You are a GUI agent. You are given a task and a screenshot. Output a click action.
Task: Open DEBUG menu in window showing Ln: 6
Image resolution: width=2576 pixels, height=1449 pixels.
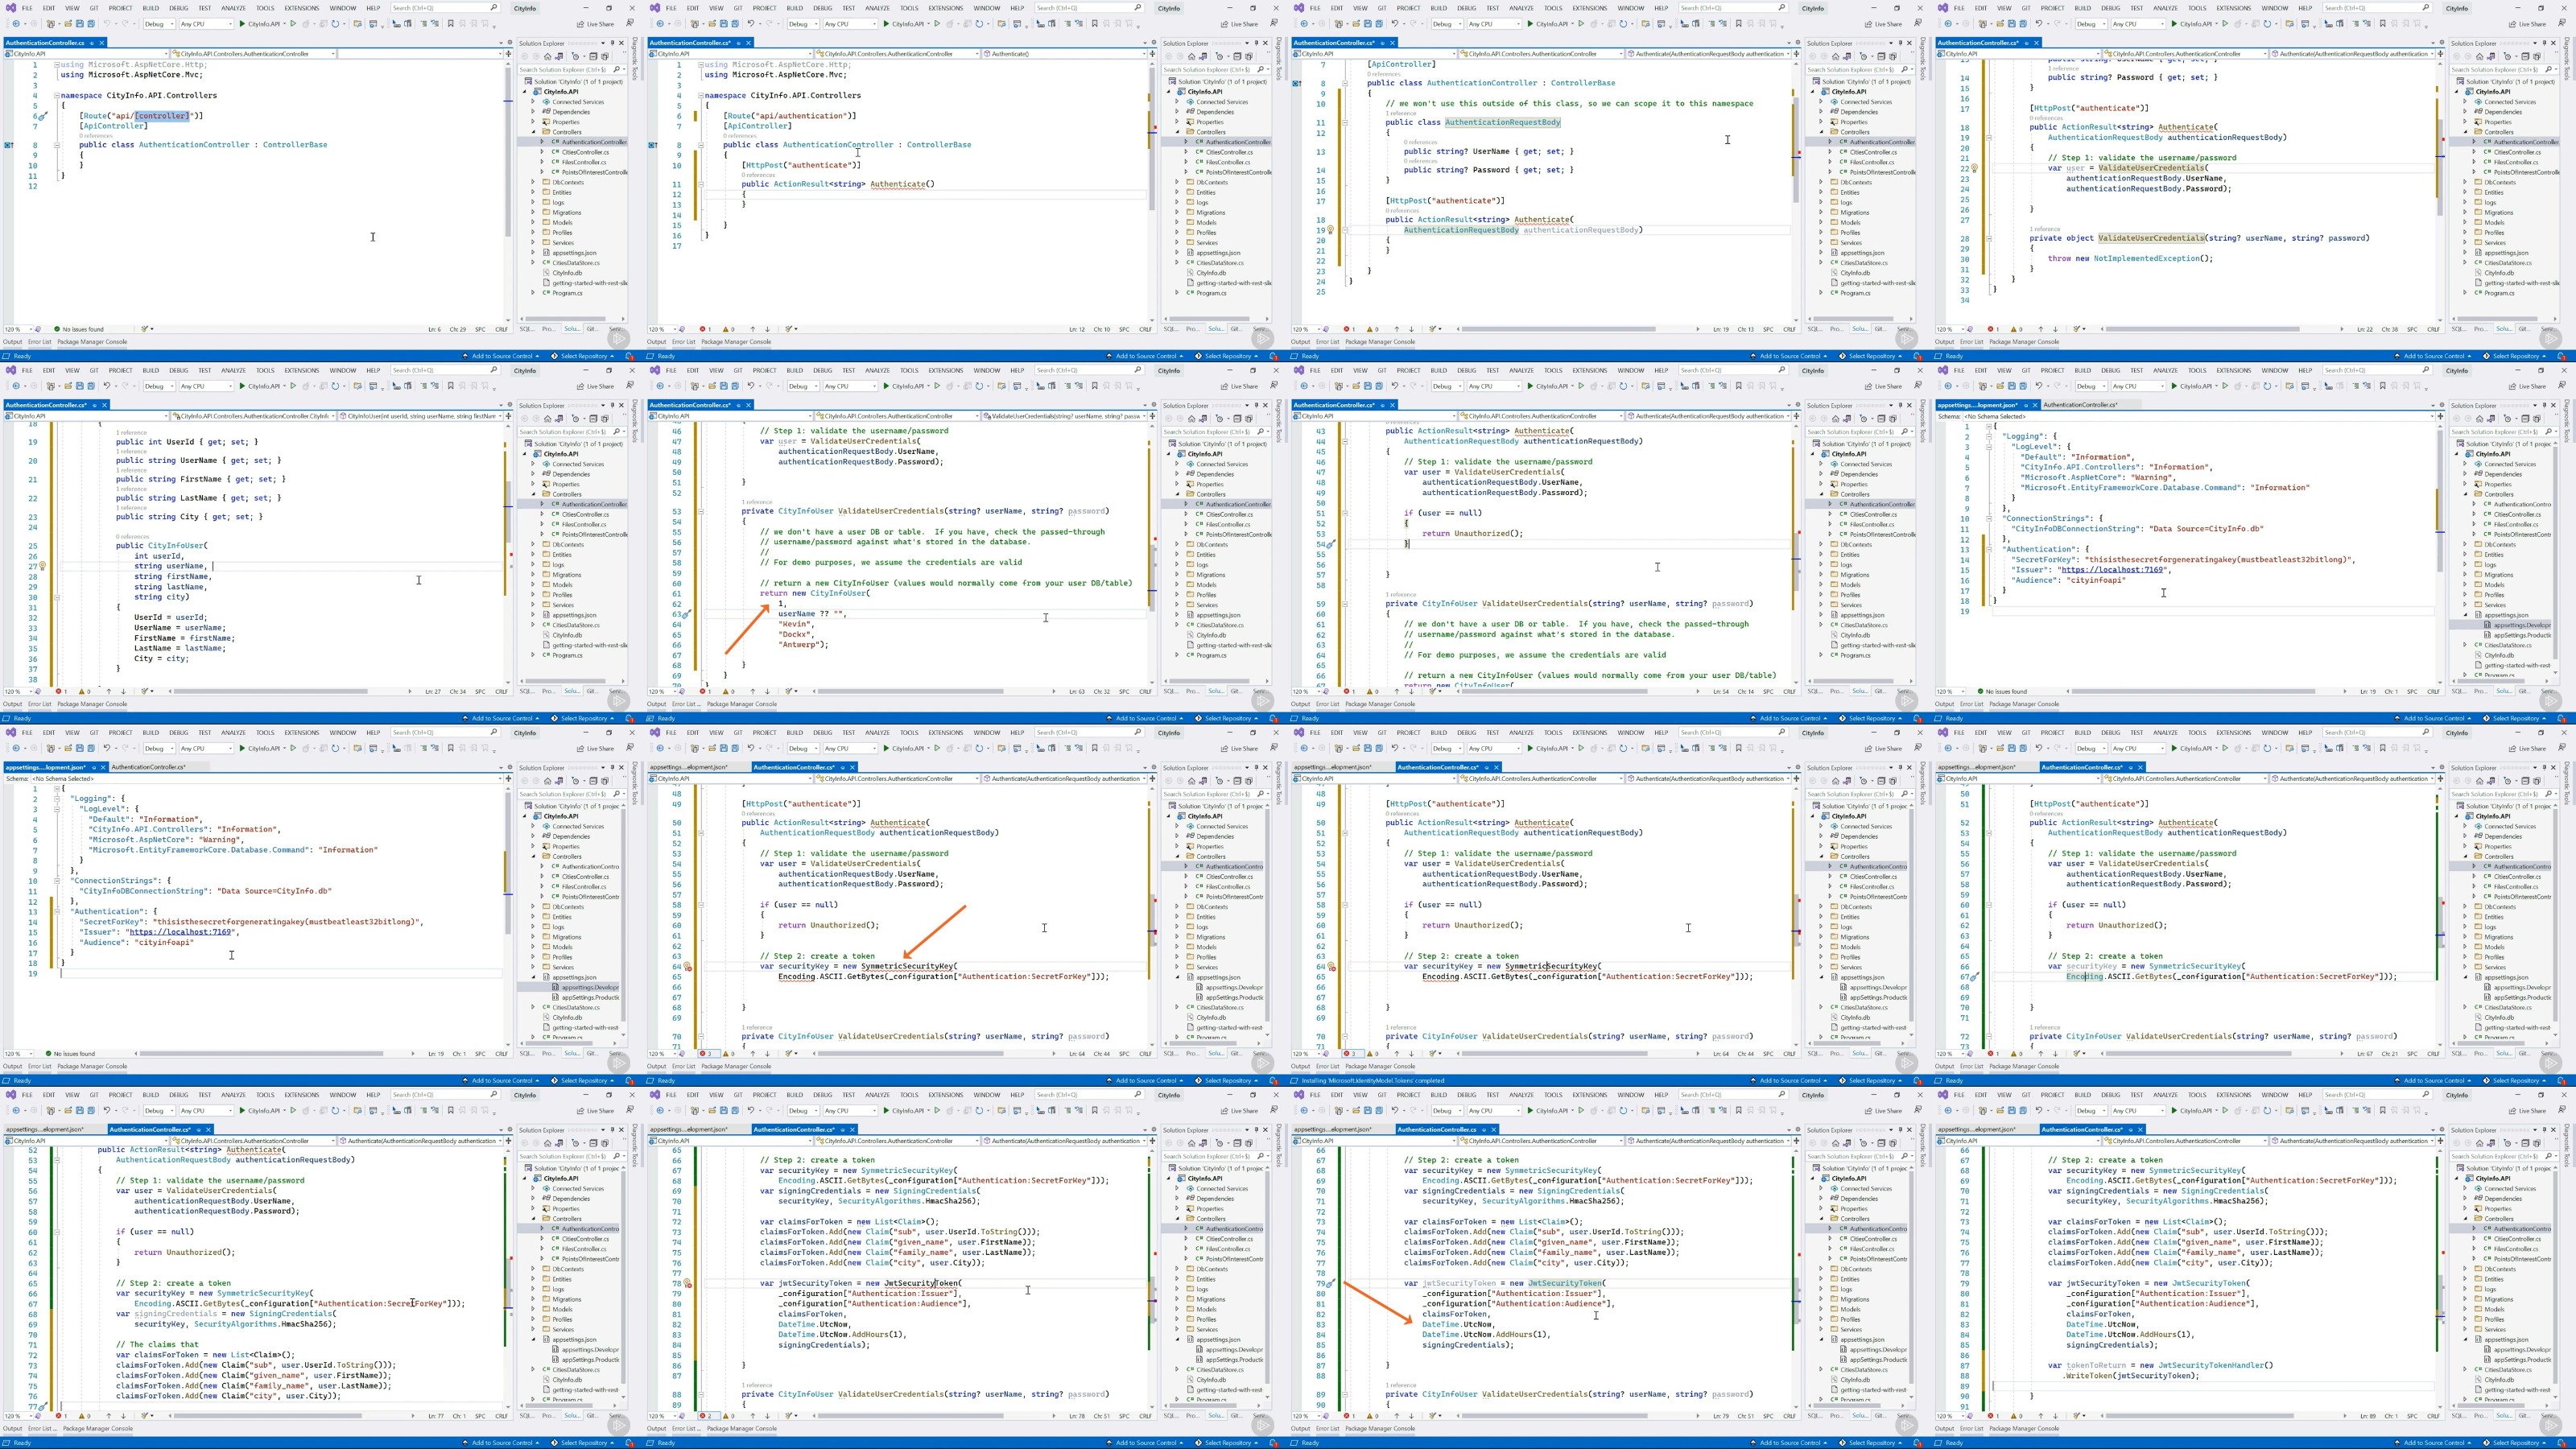pos(178,8)
